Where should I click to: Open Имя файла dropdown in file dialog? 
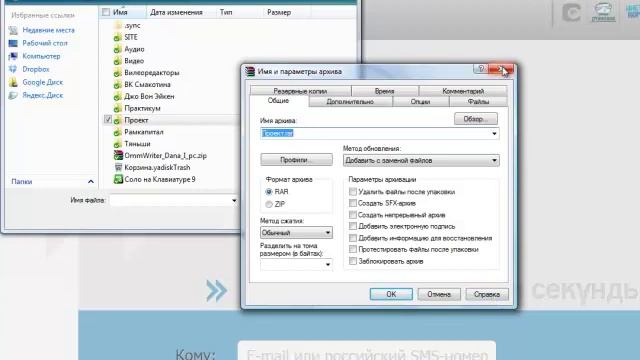[x=234, y=200]
